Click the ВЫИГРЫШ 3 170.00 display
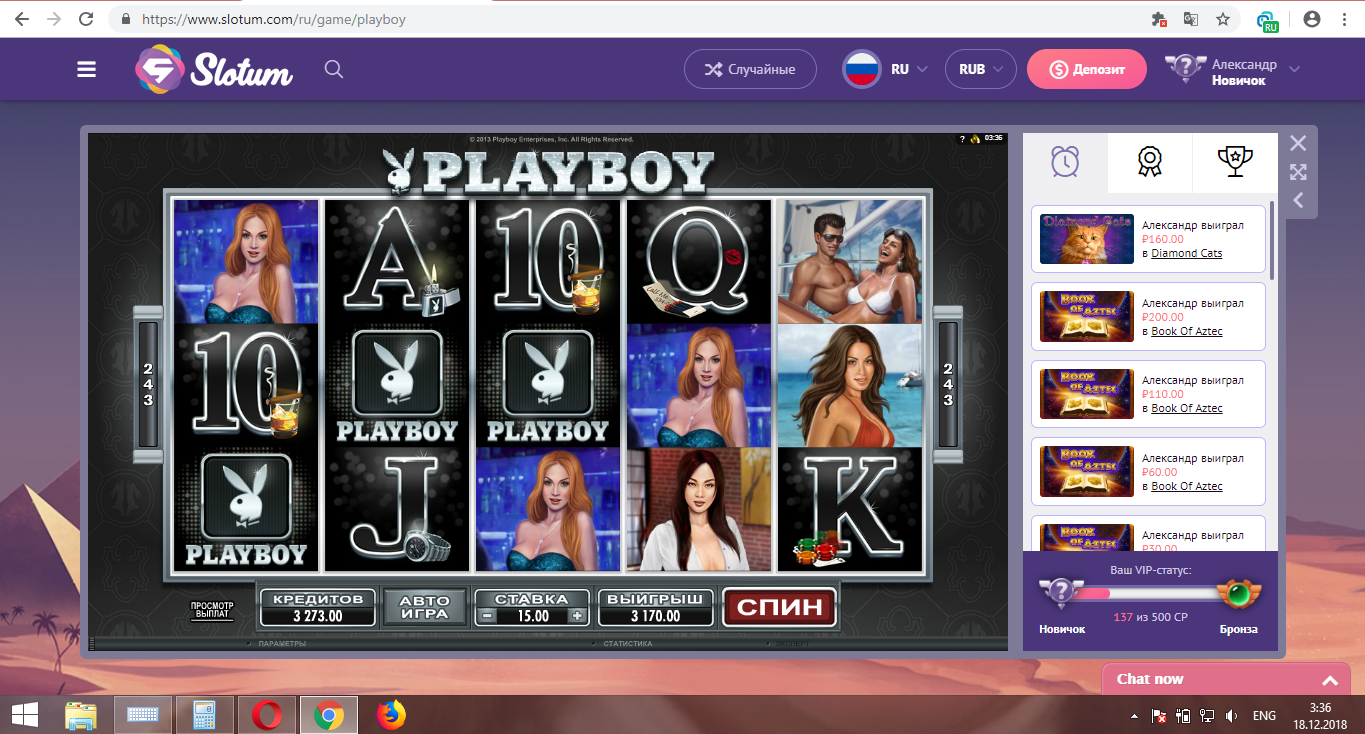This screenshot has height=734, width=1365. [x=656, y=607]
